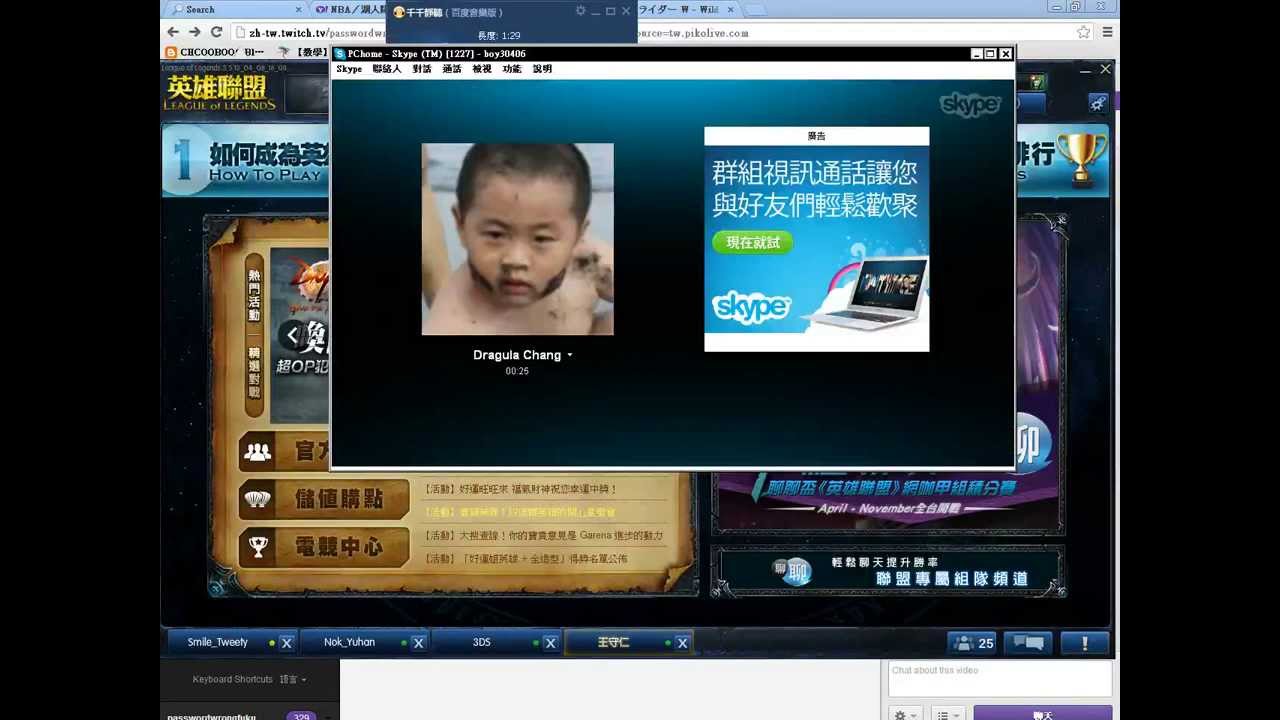Open the 說明 menu in Skype
1280x720 pixels.
tap(542, 69)
